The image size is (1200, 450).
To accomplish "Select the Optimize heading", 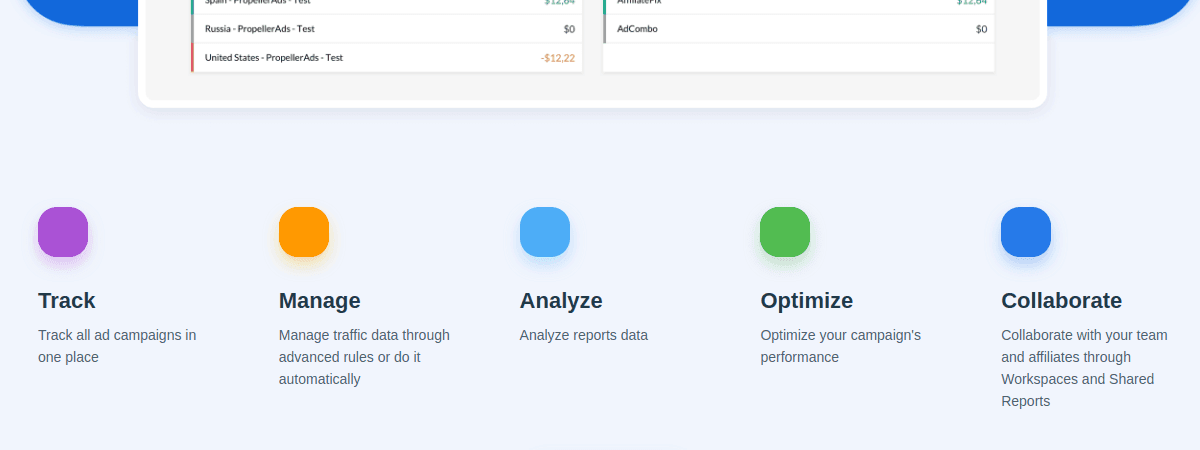I will [x=807, y=301].
